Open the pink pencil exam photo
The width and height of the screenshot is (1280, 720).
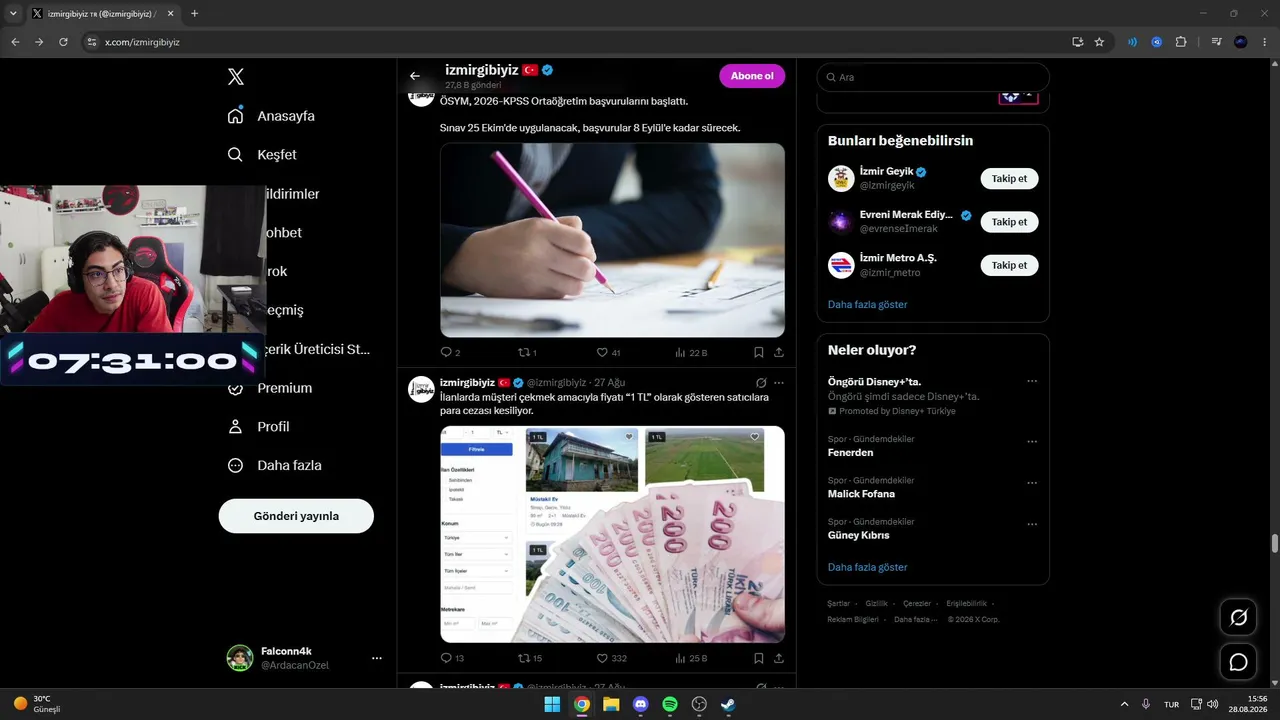(x=612, y=240)
